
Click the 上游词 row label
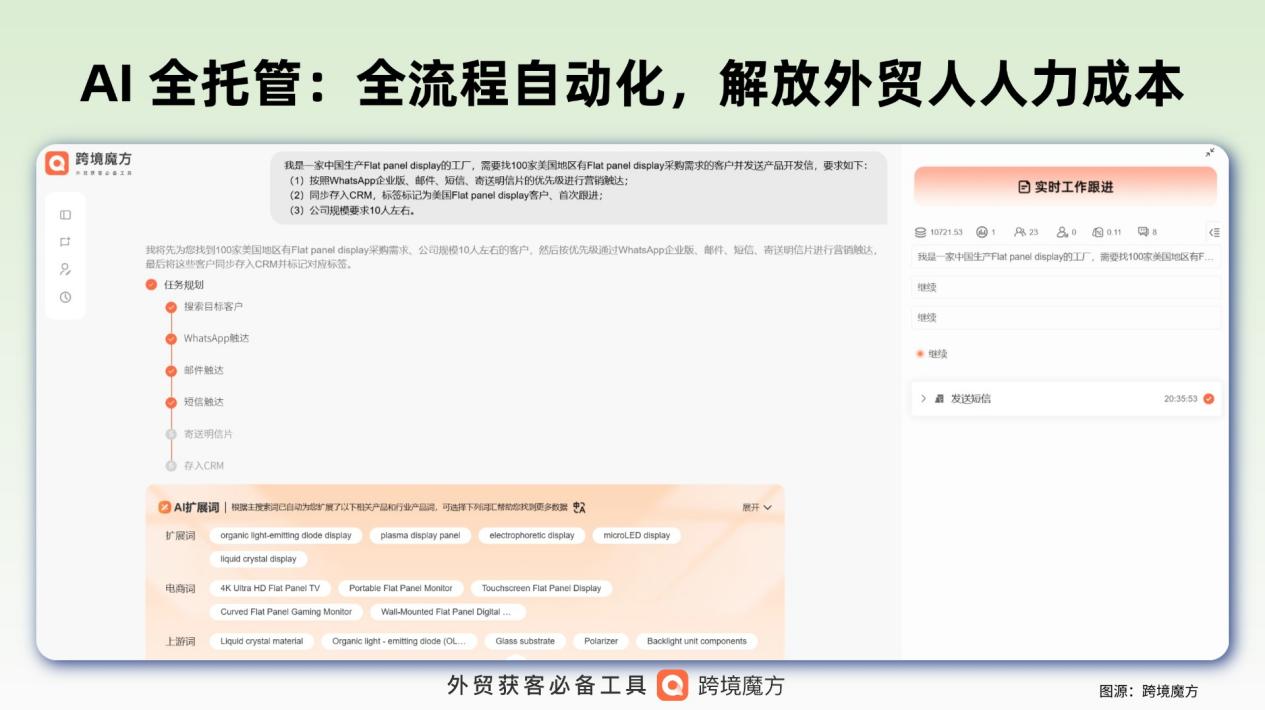point(180,642)
